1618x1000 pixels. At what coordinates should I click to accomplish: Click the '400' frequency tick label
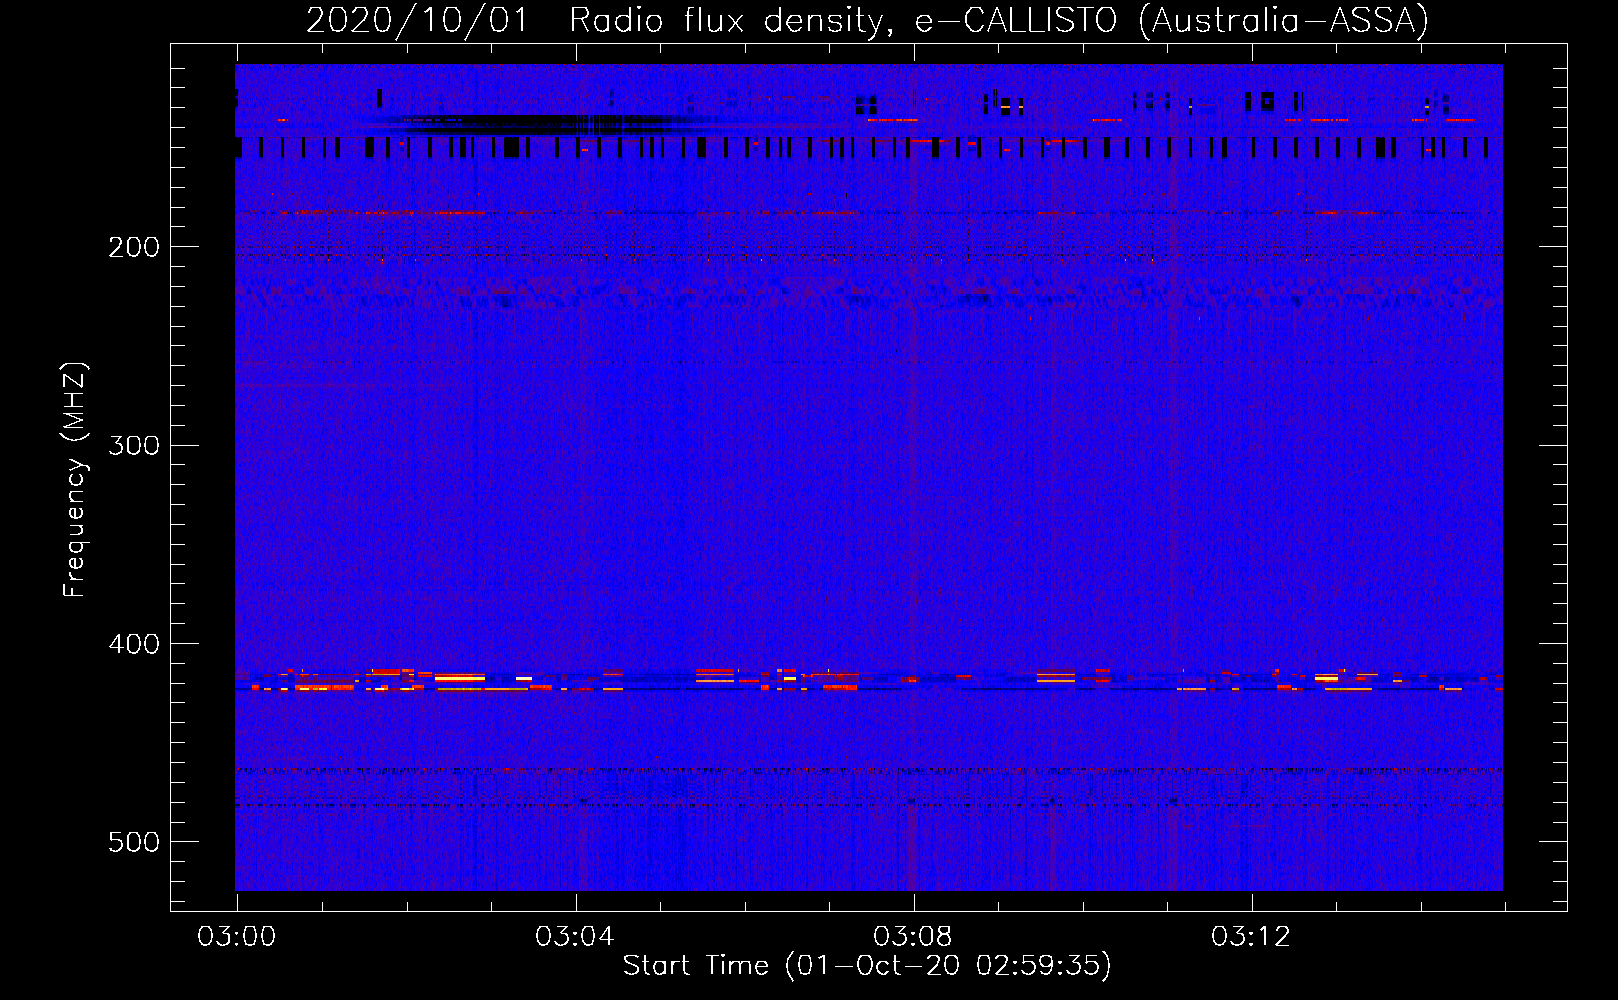[134, 644]
